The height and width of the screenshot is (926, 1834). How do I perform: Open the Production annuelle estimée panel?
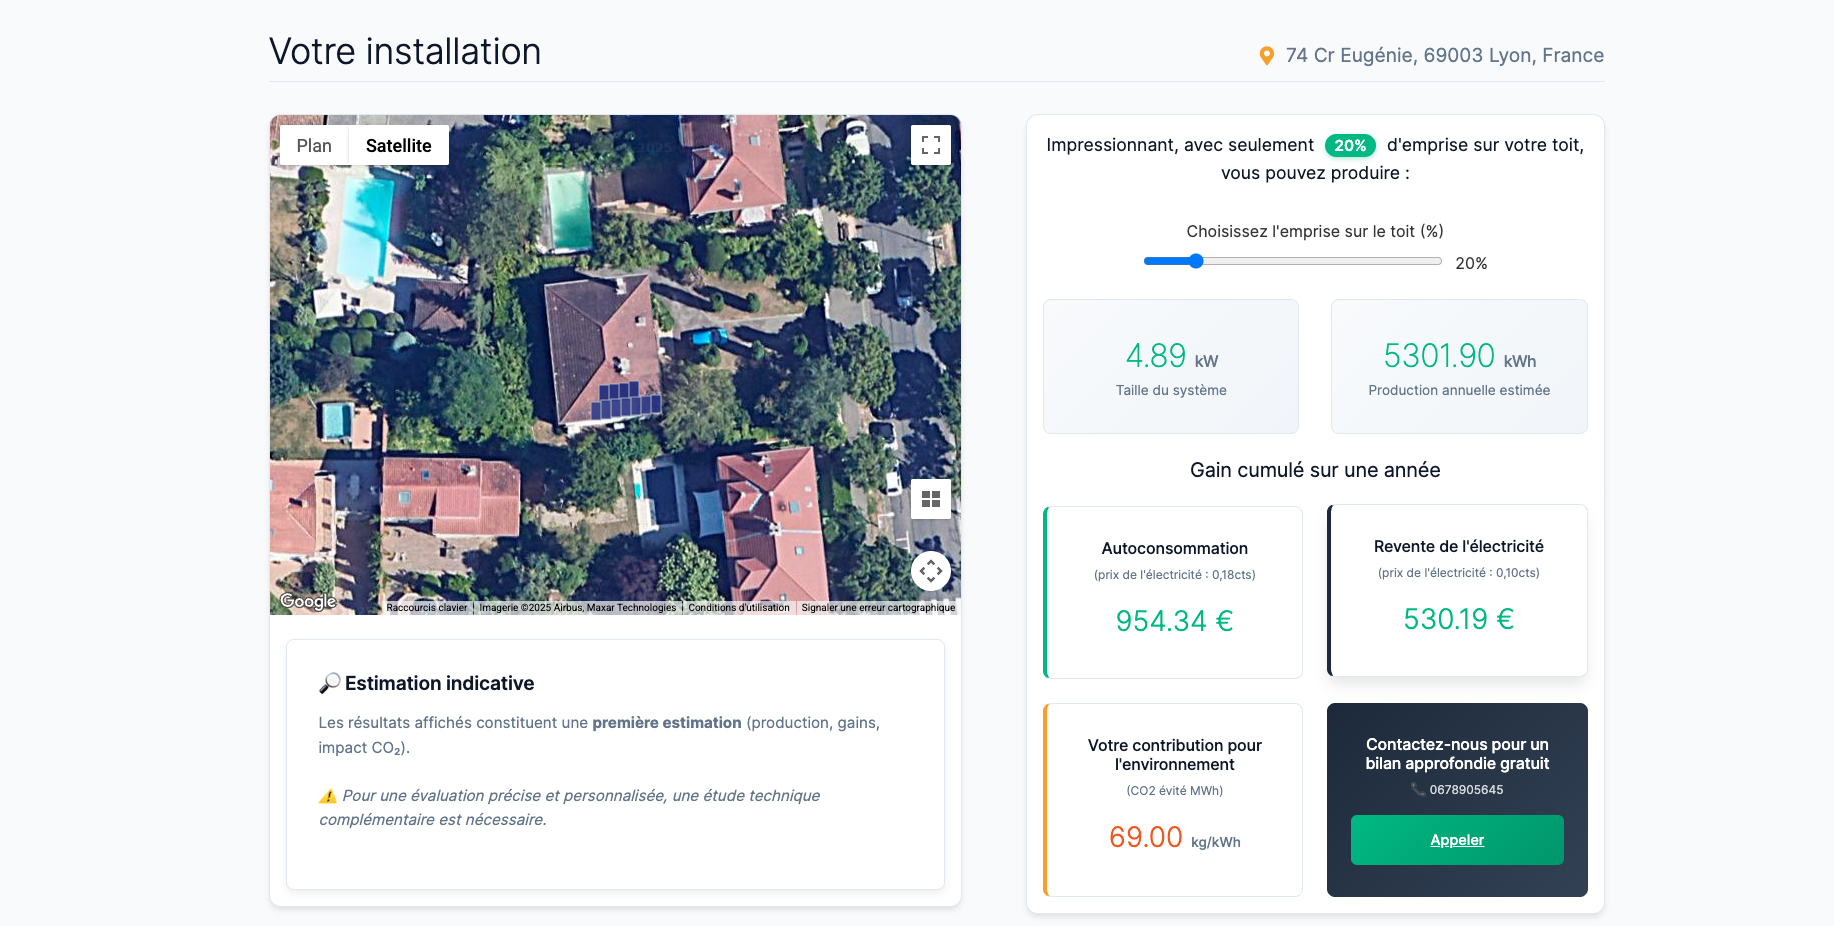click(1458, 366)
